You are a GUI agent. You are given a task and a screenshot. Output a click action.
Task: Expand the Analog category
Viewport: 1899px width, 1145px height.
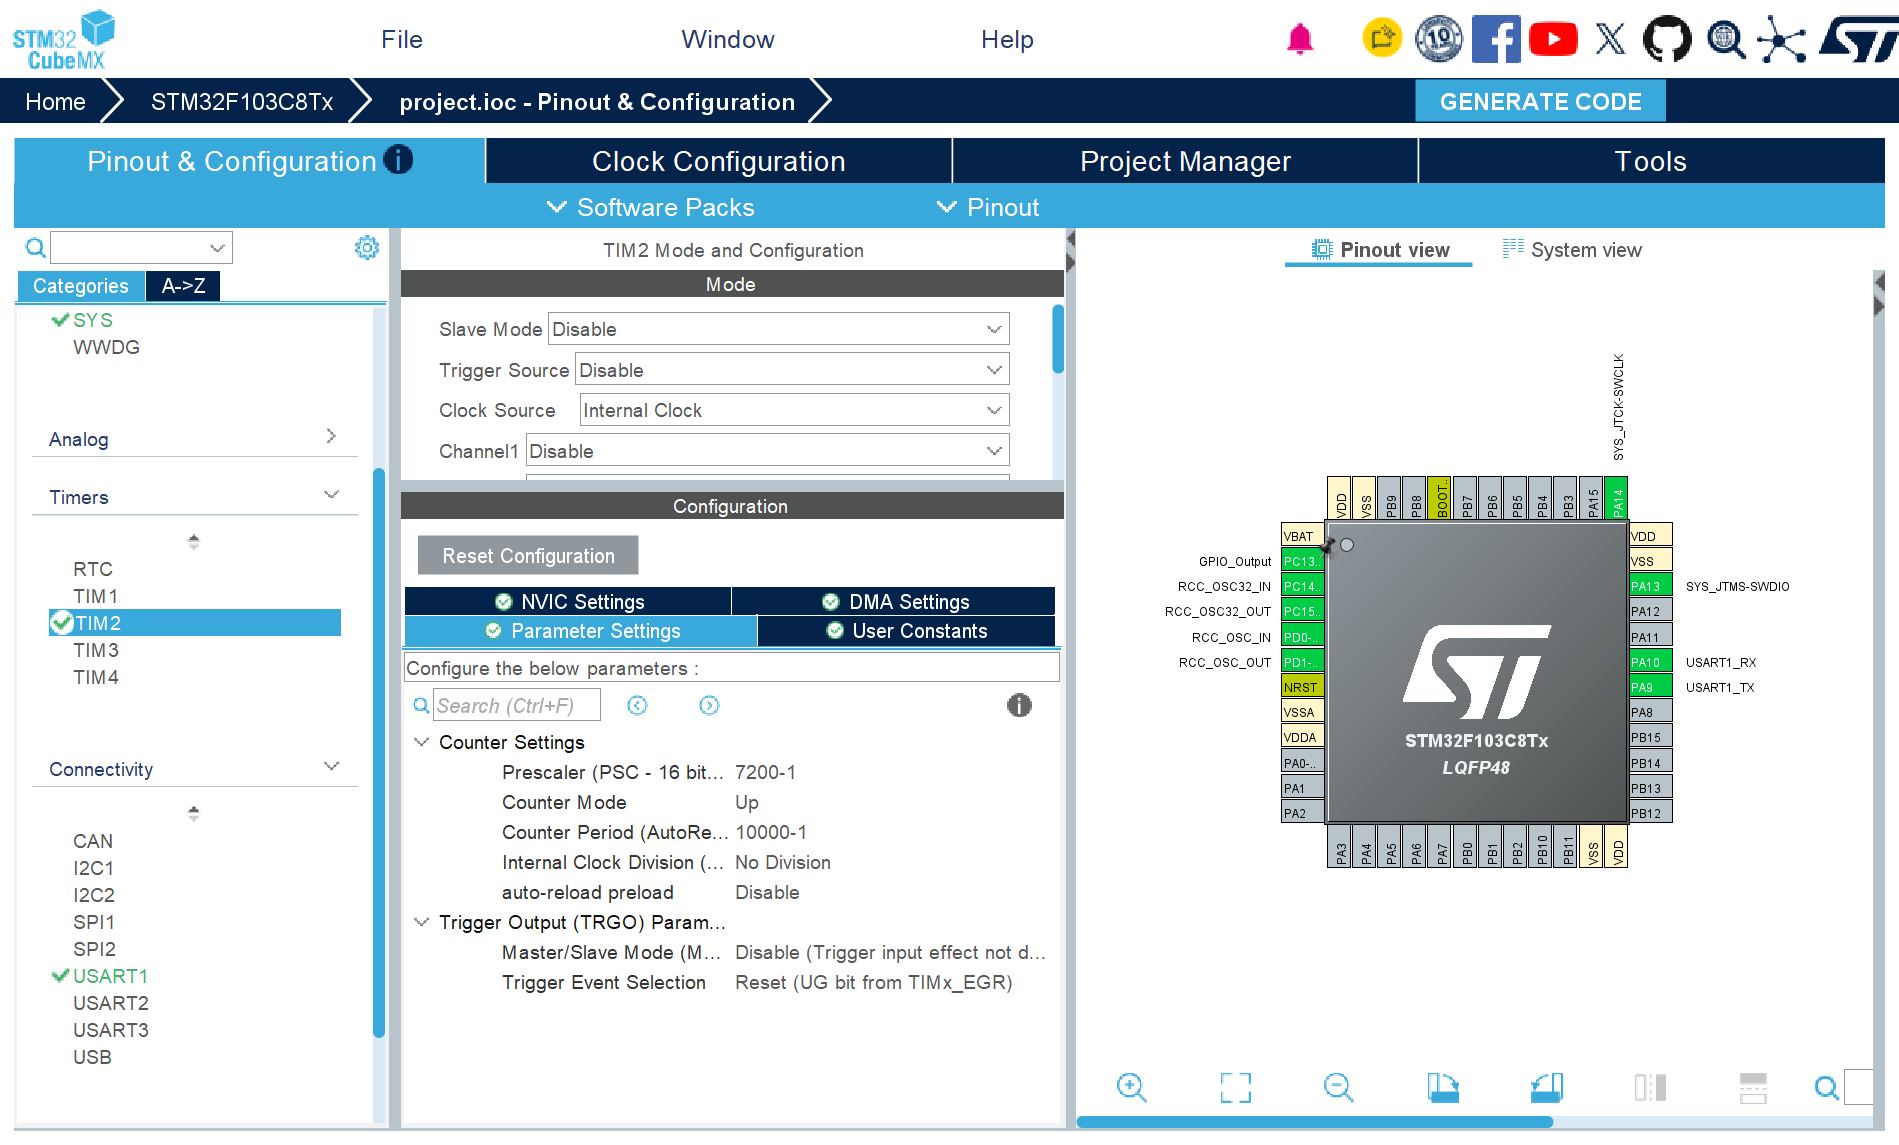click(x=331, y=437)
